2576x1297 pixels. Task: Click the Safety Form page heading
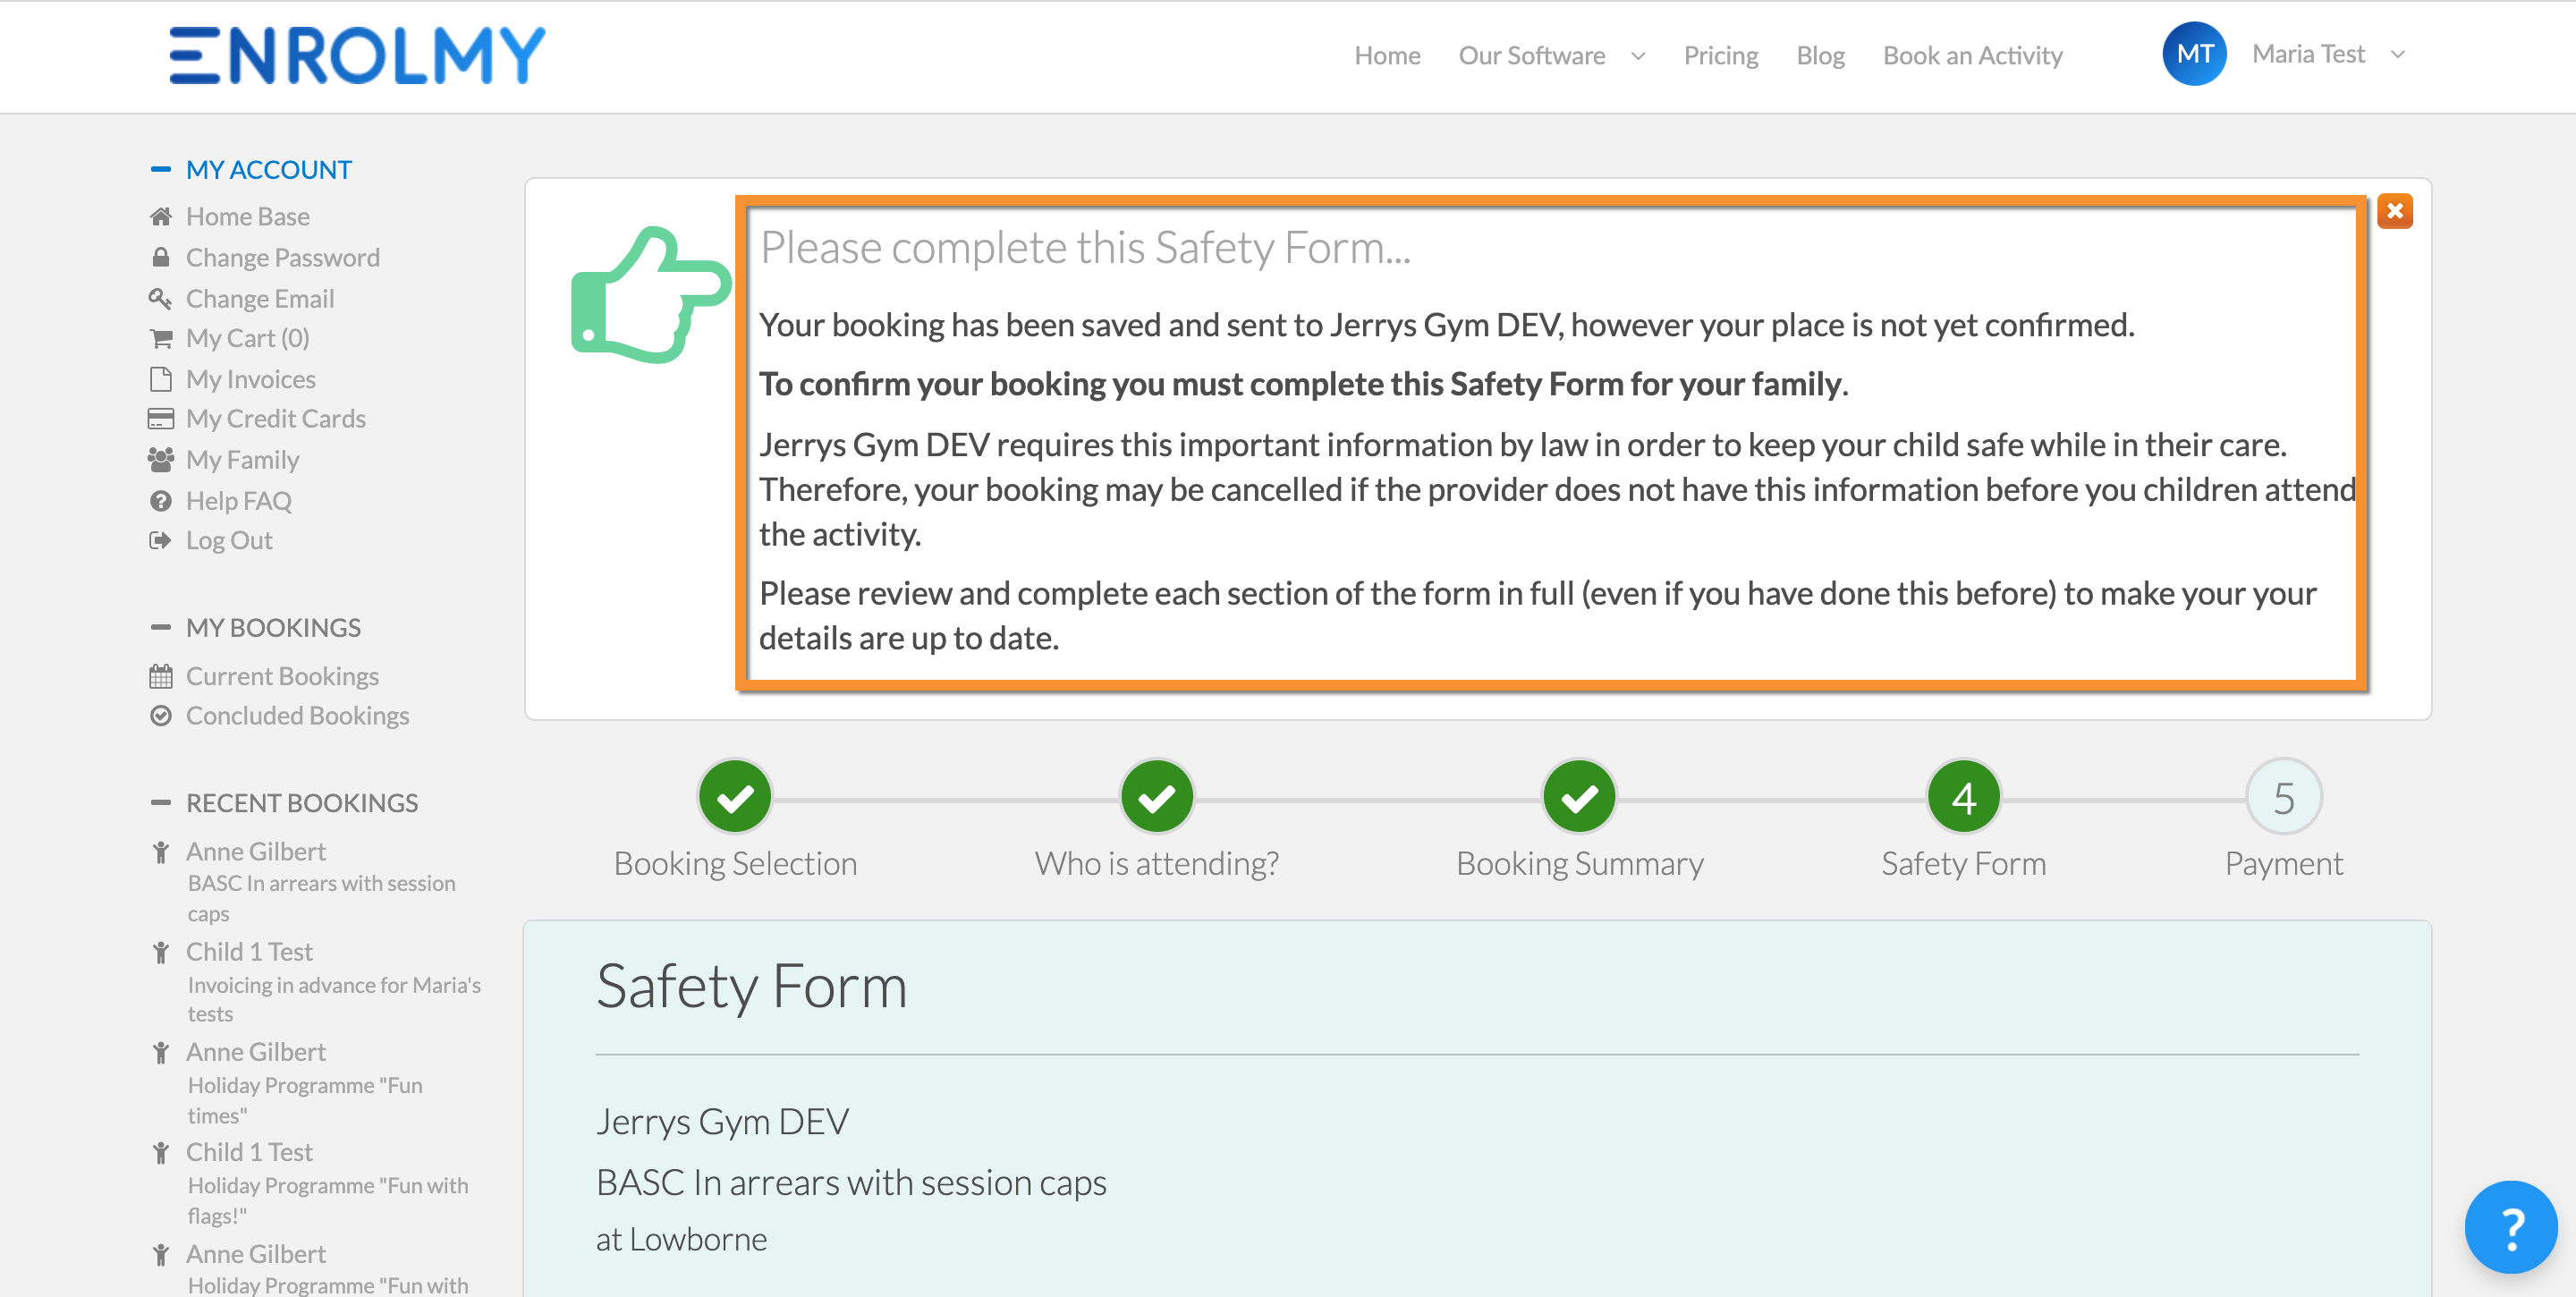coord(751,986)
